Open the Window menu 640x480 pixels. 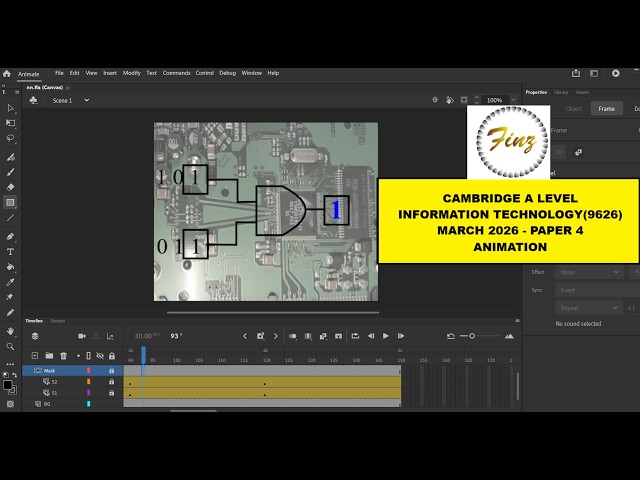tap(251, 73)
